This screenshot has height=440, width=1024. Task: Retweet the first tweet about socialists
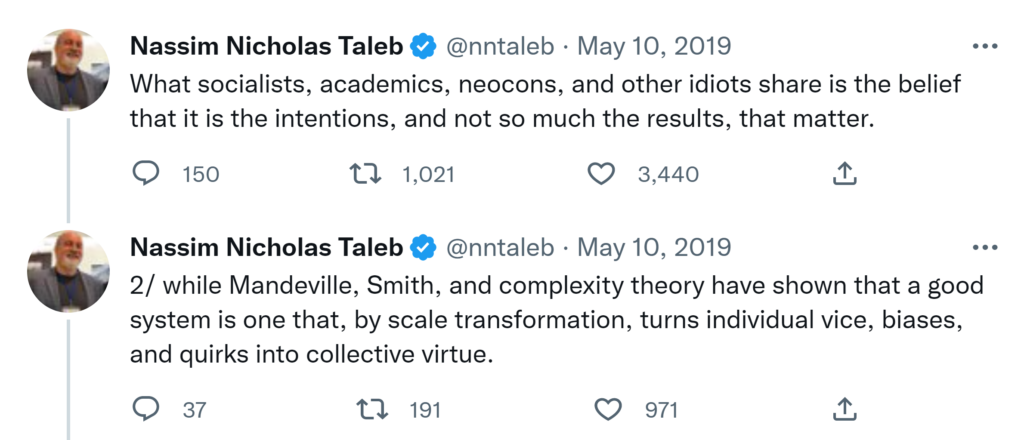pos(367,174)
